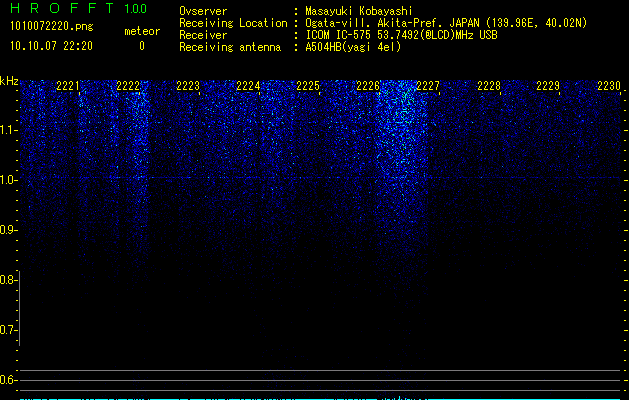This screenshot has width=629, height=400.
Task: Select the observer name Masayuki Kobayashi
Action: [359, 11]
